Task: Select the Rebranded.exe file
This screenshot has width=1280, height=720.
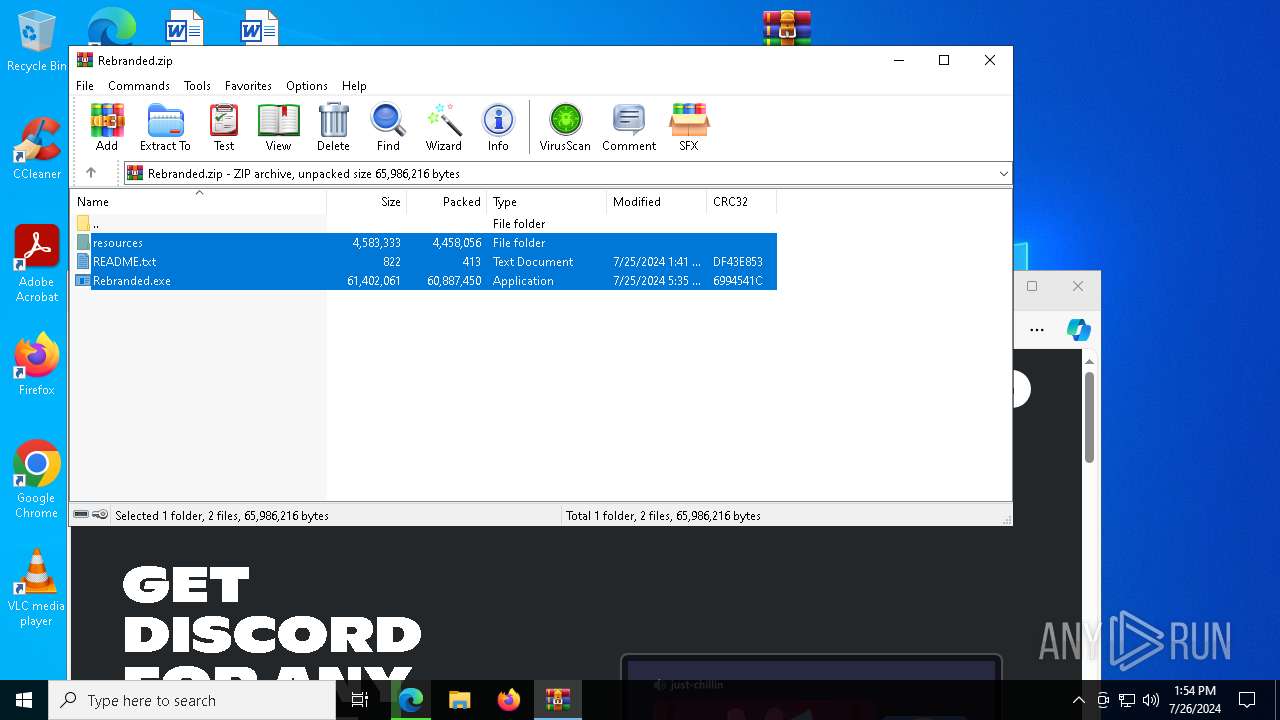Action: [x=424, y=281]
